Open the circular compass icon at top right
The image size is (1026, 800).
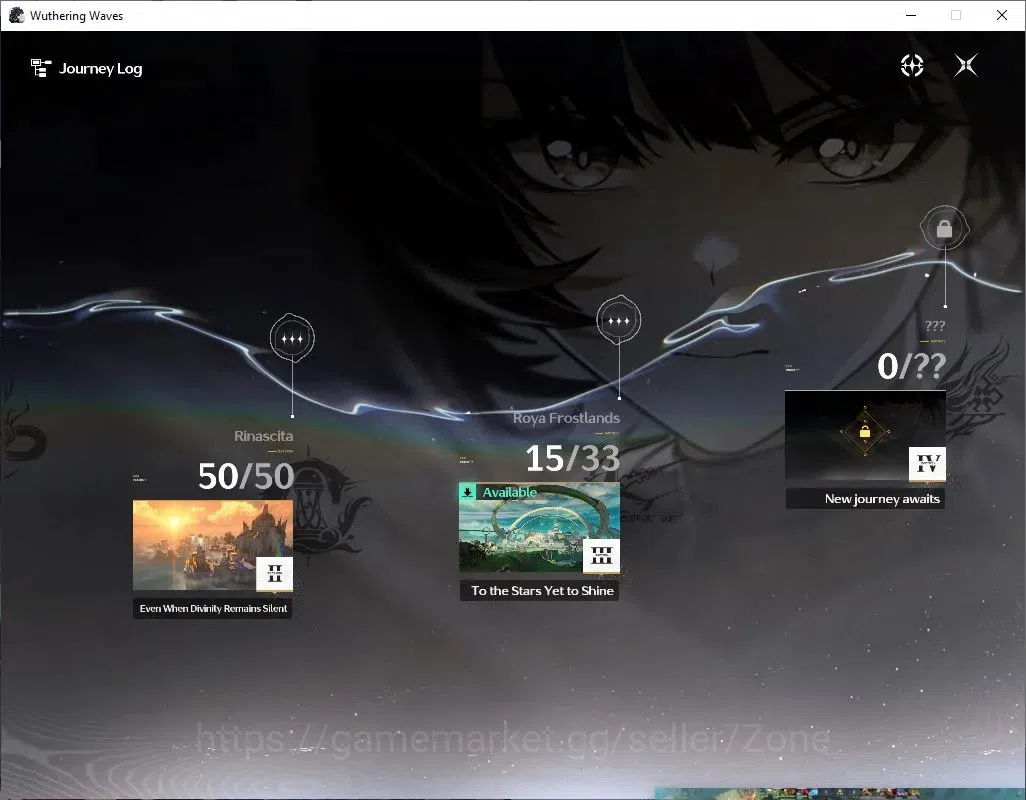point(911,65)
